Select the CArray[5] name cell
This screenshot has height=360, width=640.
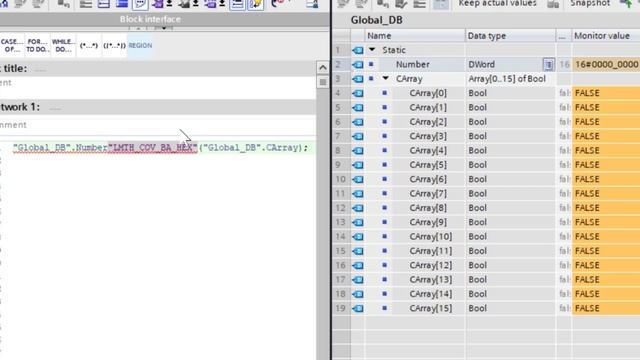pyautogui.click(x=428, y=164)
